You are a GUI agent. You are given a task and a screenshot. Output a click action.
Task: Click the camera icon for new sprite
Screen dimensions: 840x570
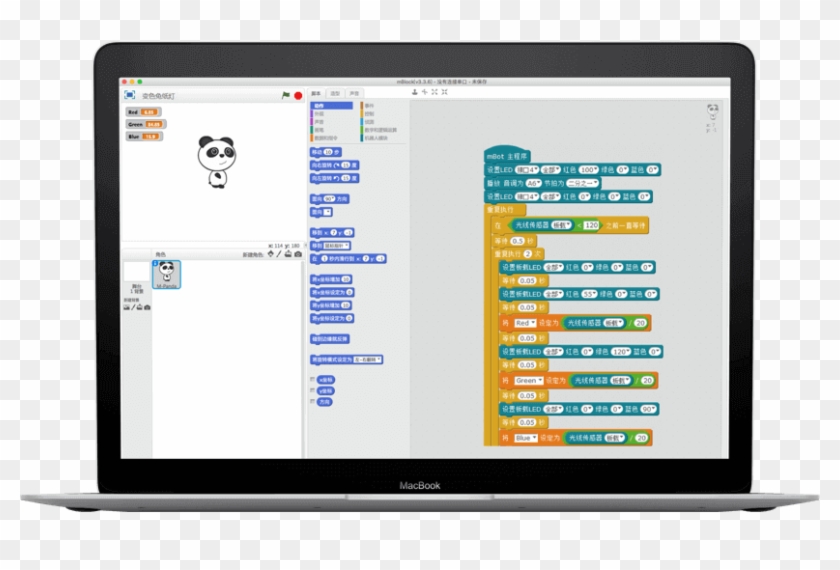pyautogui.click(x=299, y=254)
